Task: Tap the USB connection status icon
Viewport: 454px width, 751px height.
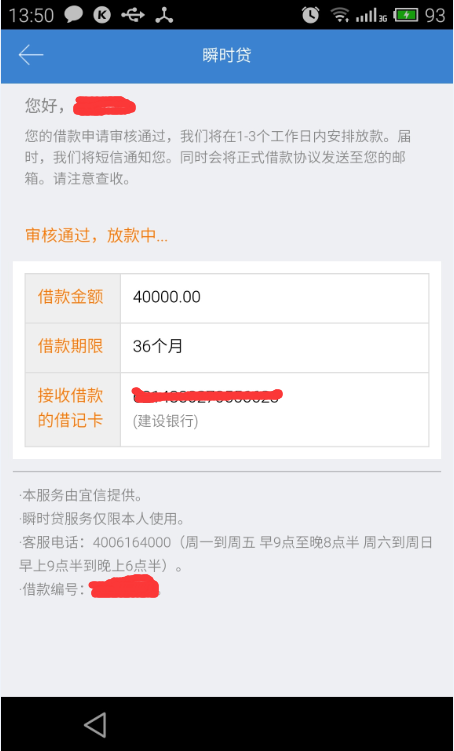Action: tap(133, 15)
